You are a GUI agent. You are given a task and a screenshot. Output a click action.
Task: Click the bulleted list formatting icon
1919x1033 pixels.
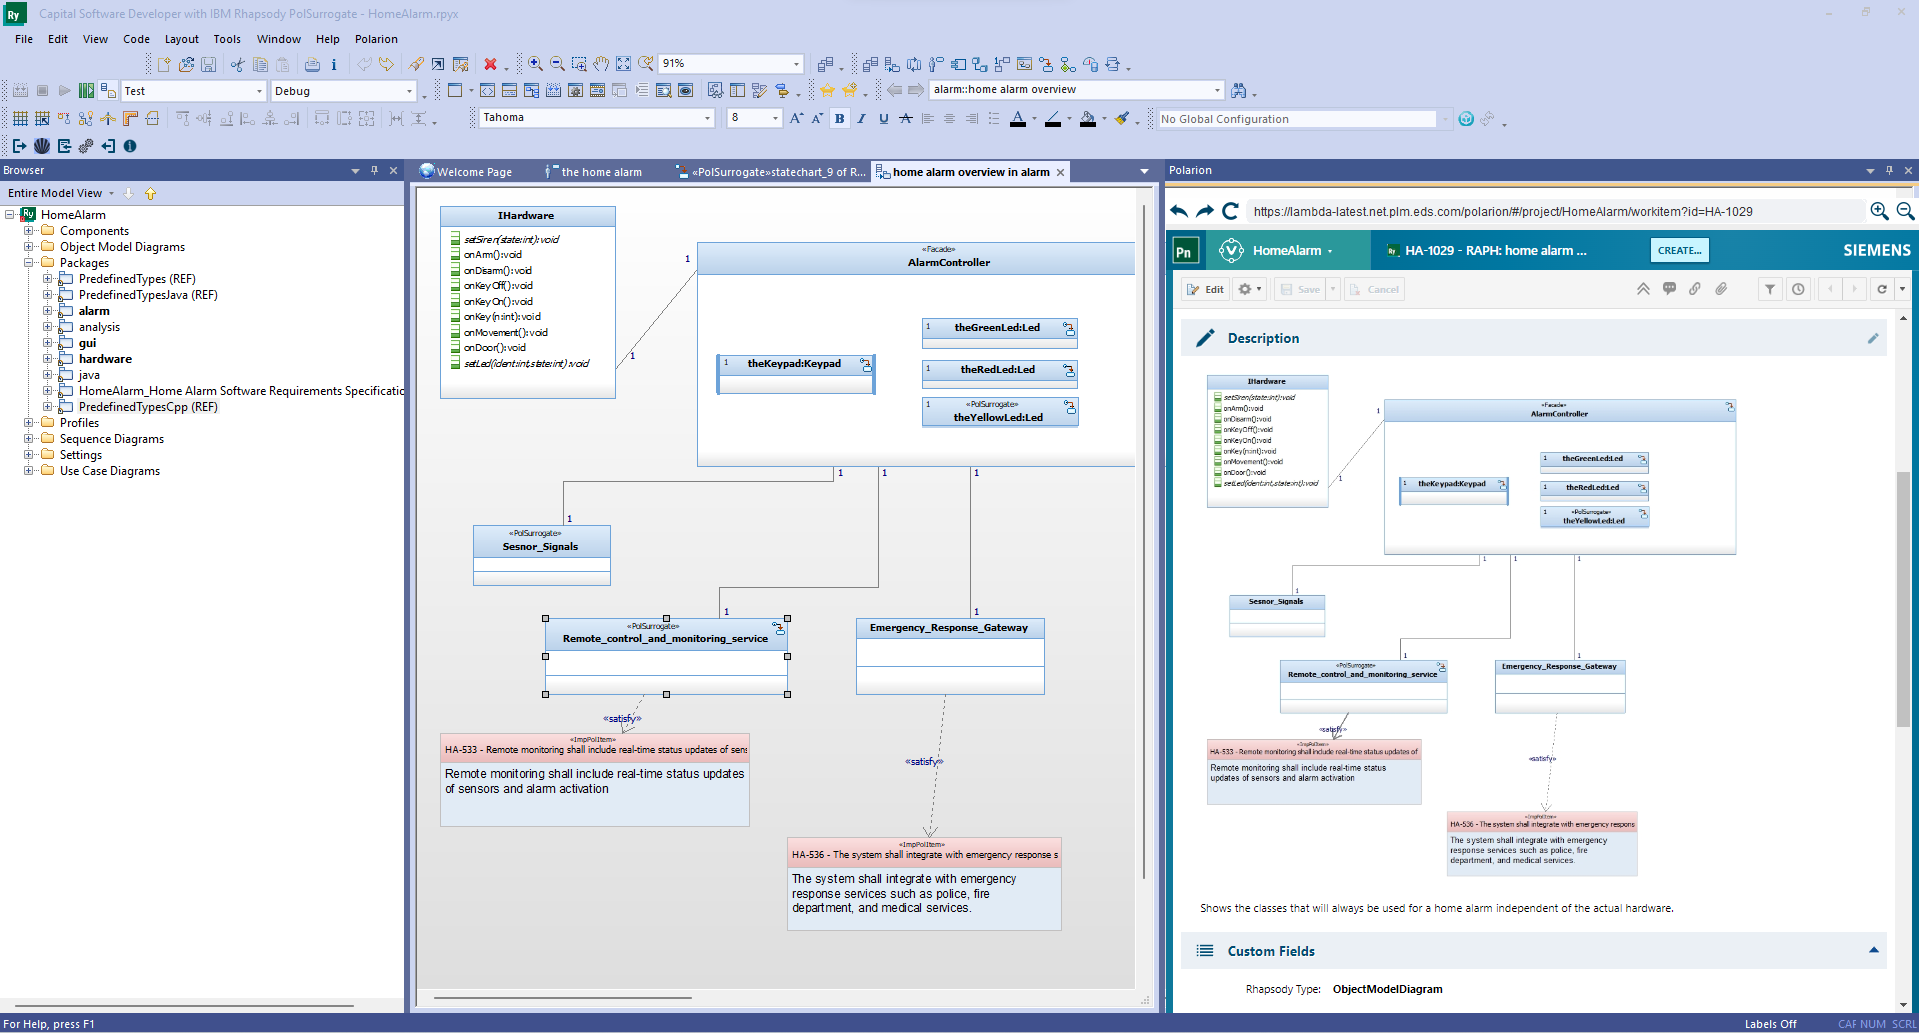[993, 118]
